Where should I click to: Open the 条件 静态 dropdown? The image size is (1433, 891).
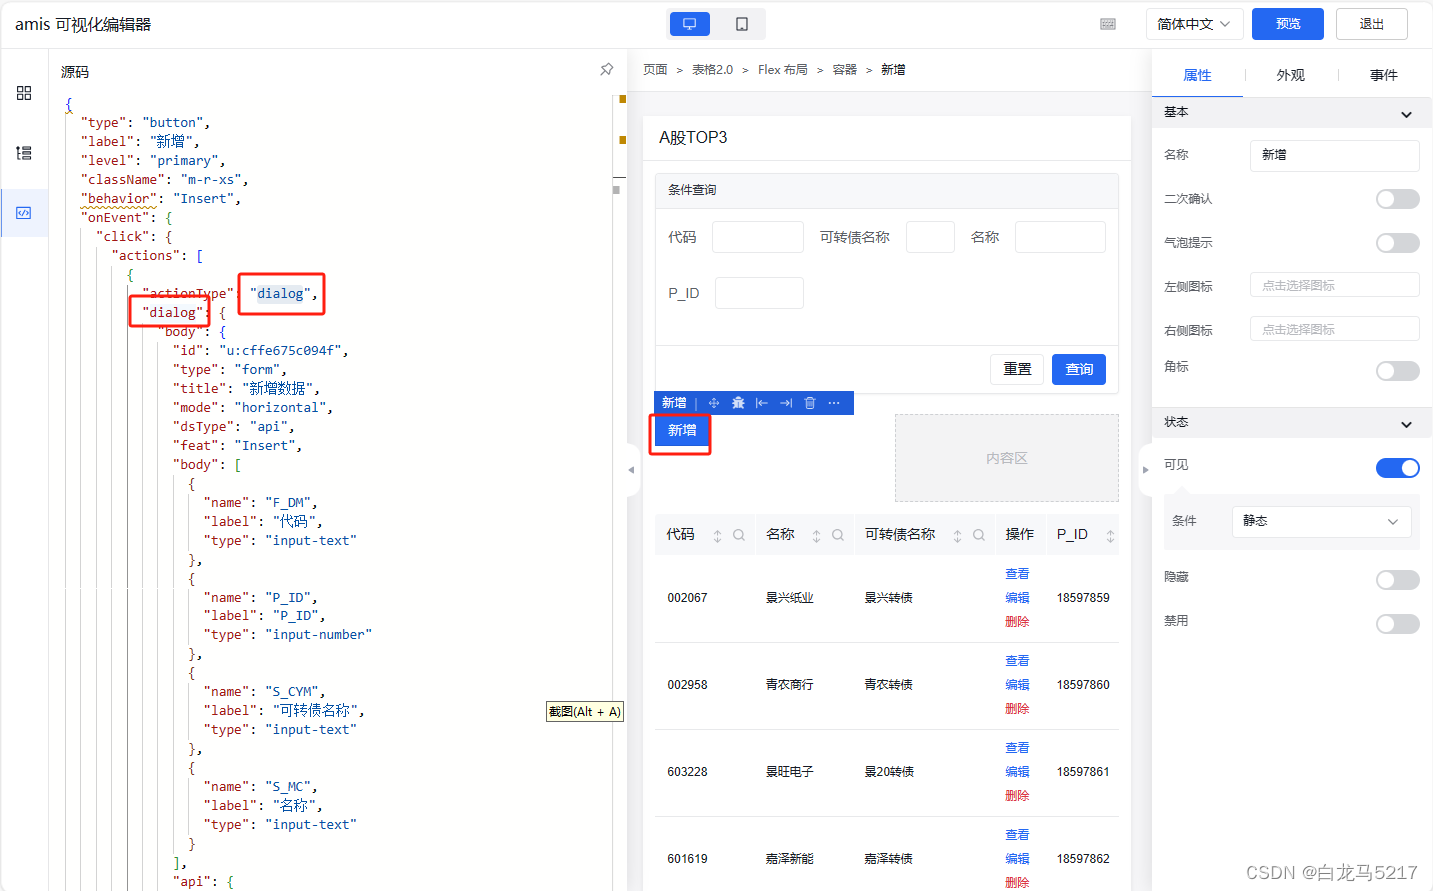click(x=1321, y=521)
